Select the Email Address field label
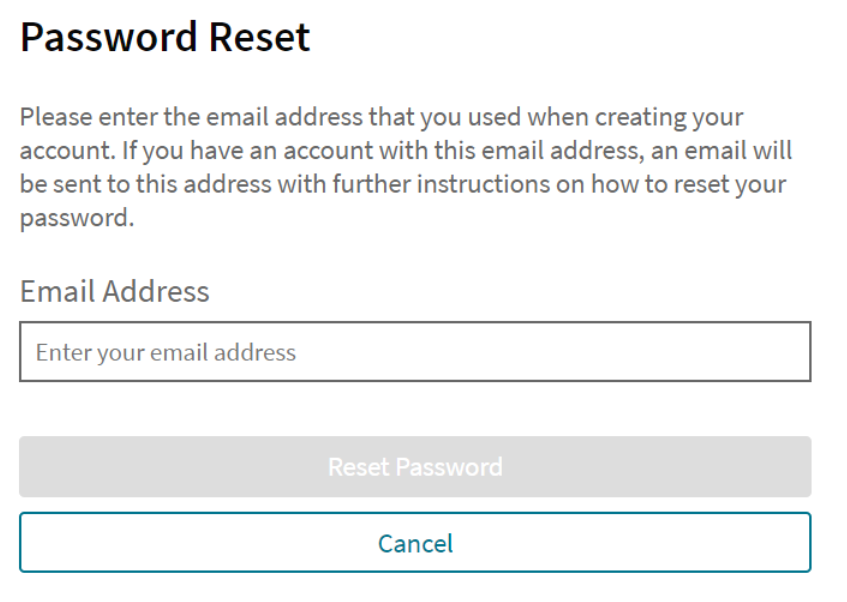 click(114, 291)
